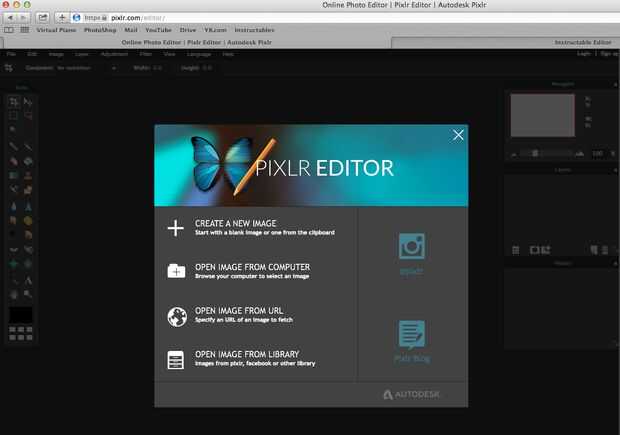Select the Lasso tool
The height and width of the screenshot is (435, 620).
point(28,115)
